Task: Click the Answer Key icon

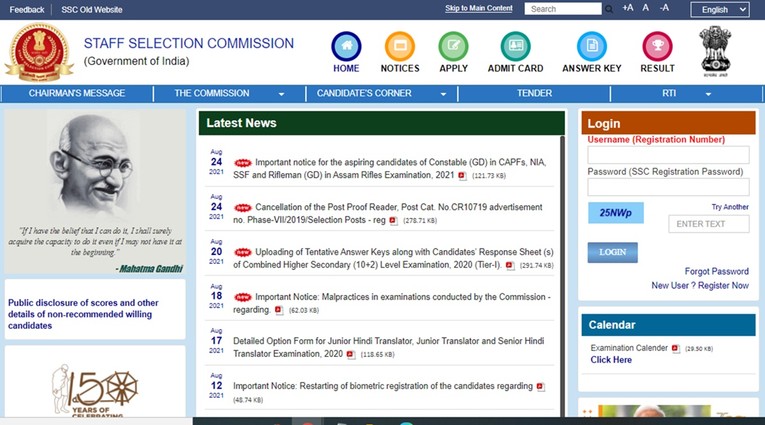Action: [x=591, y=46]
